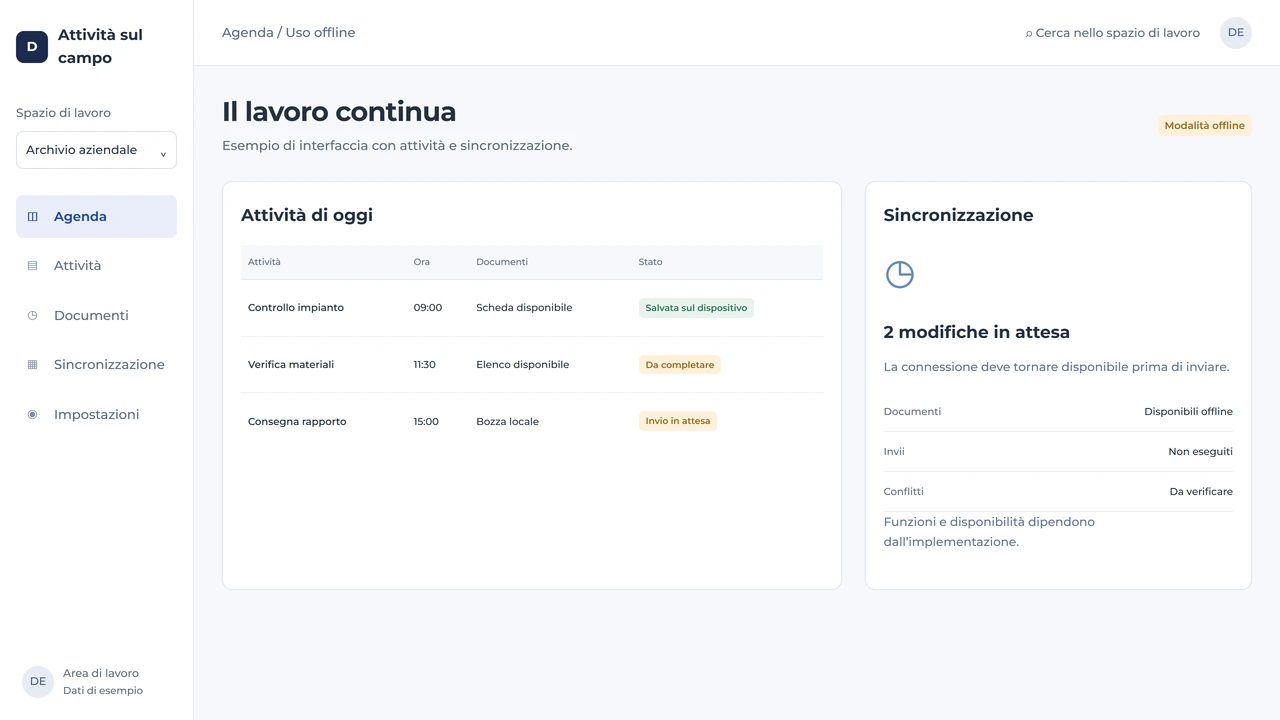
Task: Click the D app logo icon
Action: (x=32, y=47)
